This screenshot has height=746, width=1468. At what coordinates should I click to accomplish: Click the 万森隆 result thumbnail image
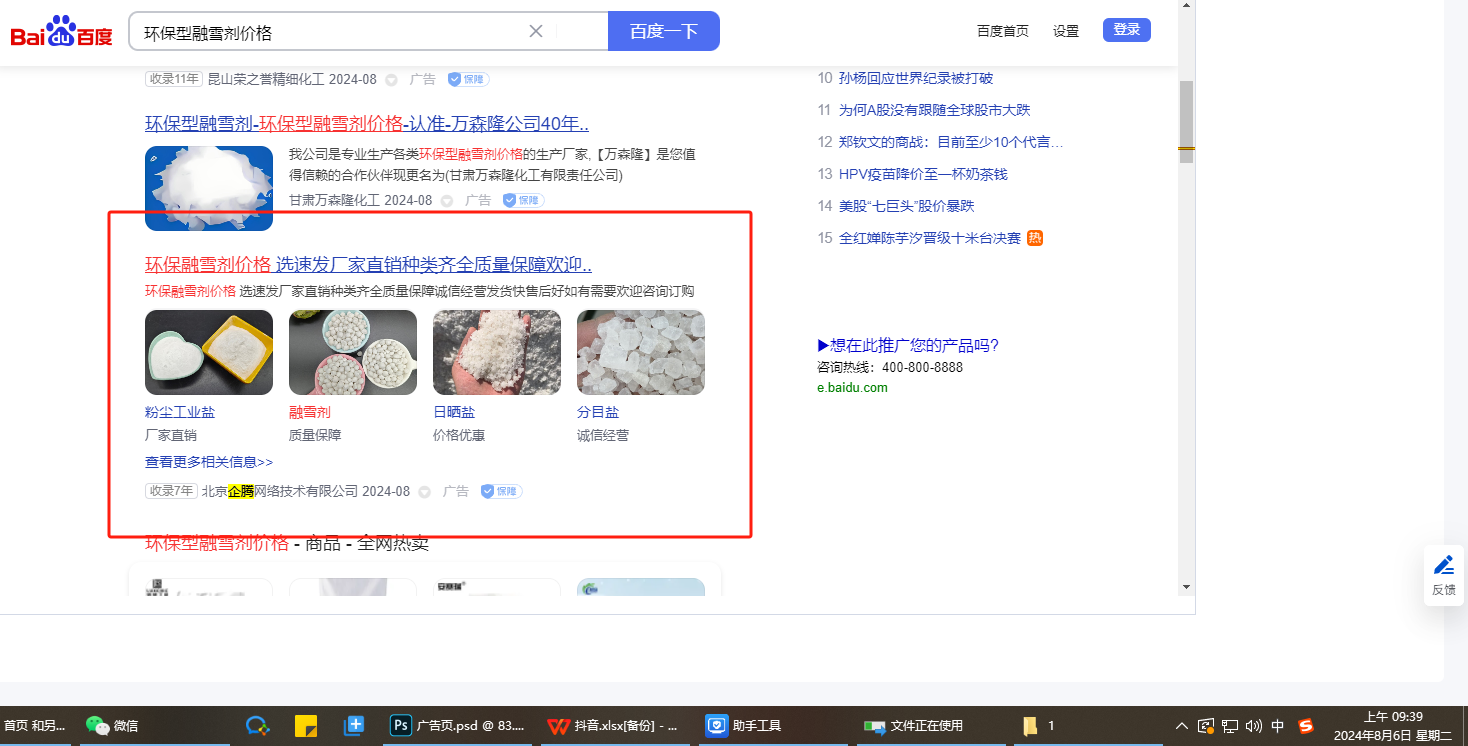coord(209,188)
